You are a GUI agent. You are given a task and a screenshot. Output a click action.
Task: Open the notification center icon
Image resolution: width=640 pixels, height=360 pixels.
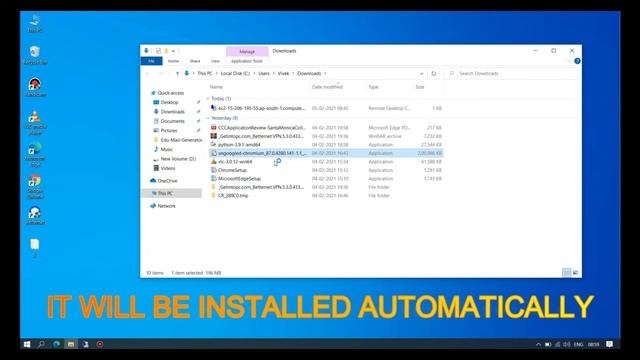click(x=609, y=344)
